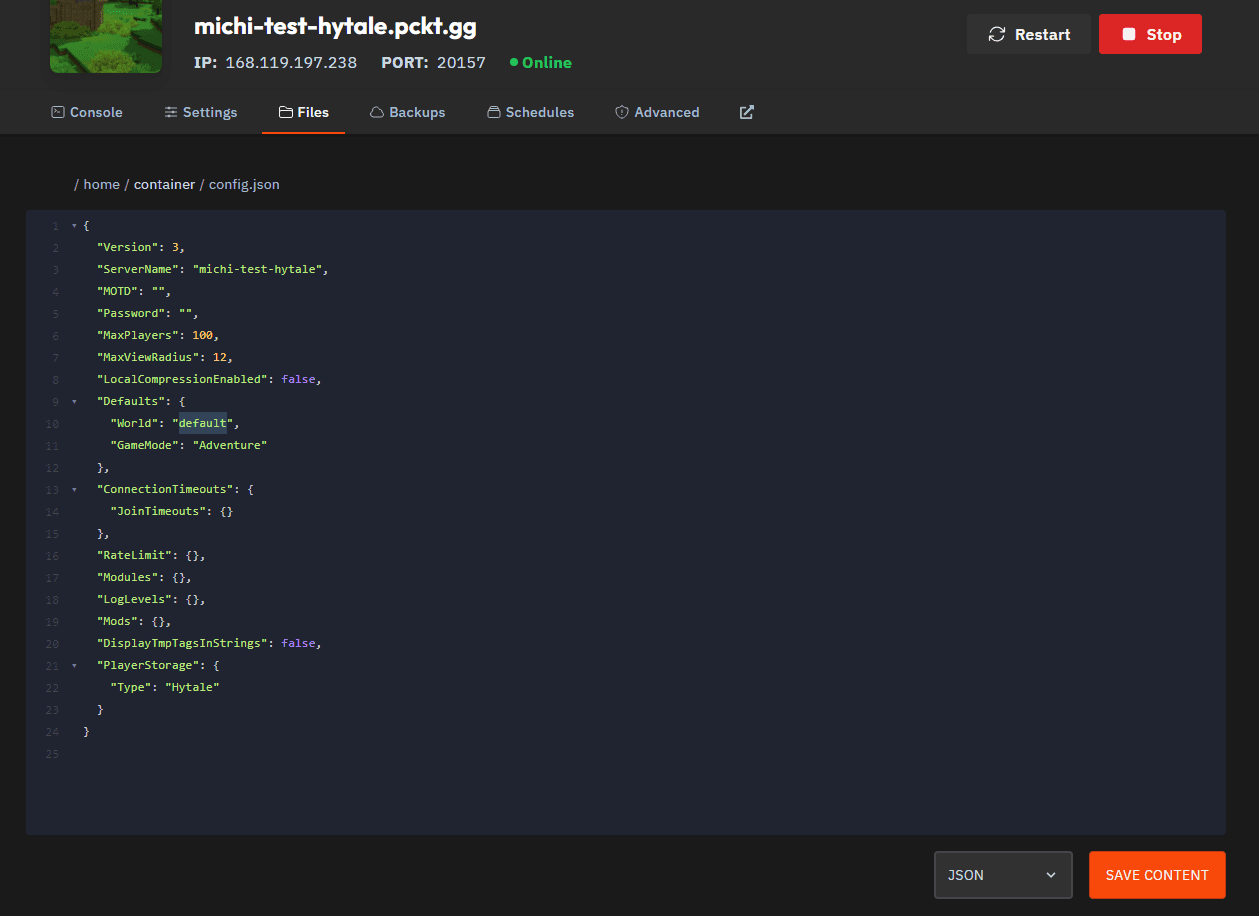Open the JSON file-type dropdown
1259x916 pixels.
tap(1003, 875)
